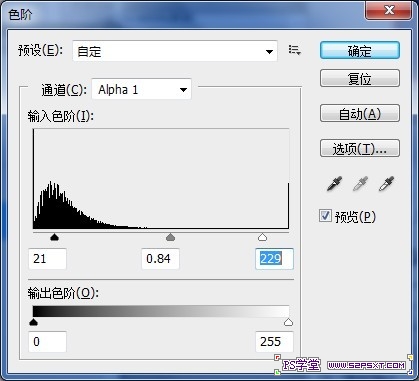Click output level field showing 255
This screenshot has width=419, height=381.
[x=274, y=342]
